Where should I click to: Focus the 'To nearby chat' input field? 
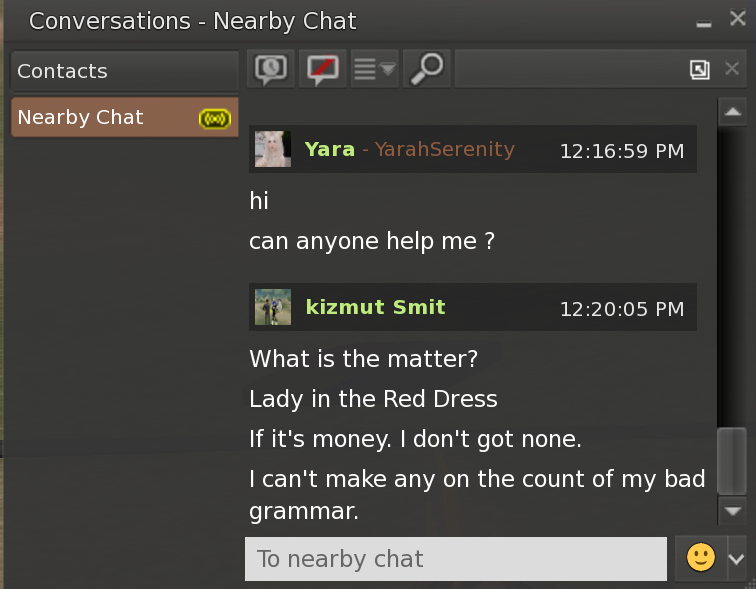click(455, 559)
